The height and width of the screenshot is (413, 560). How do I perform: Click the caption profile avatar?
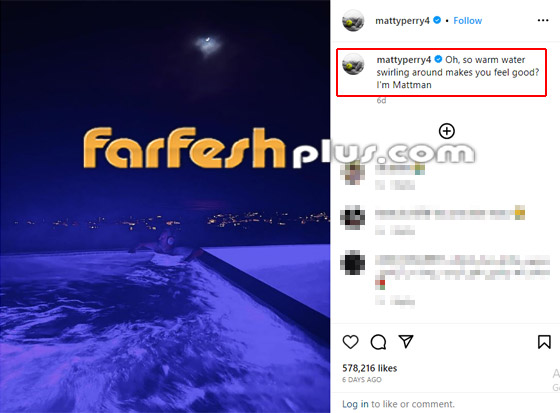click(x=353, y=64)
